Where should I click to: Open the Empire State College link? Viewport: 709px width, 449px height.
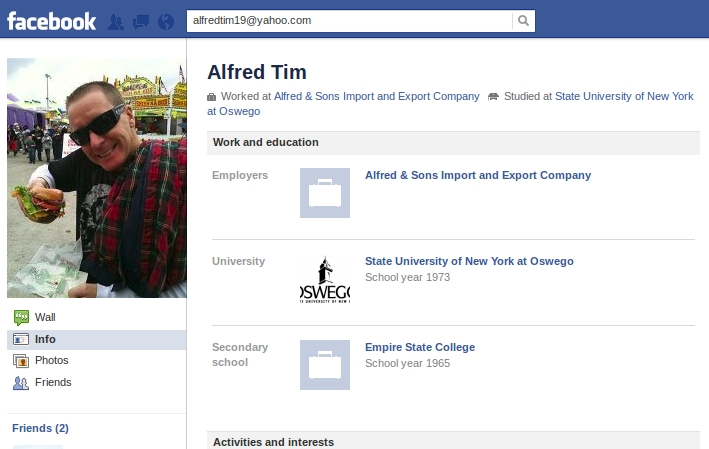[420, 347]
